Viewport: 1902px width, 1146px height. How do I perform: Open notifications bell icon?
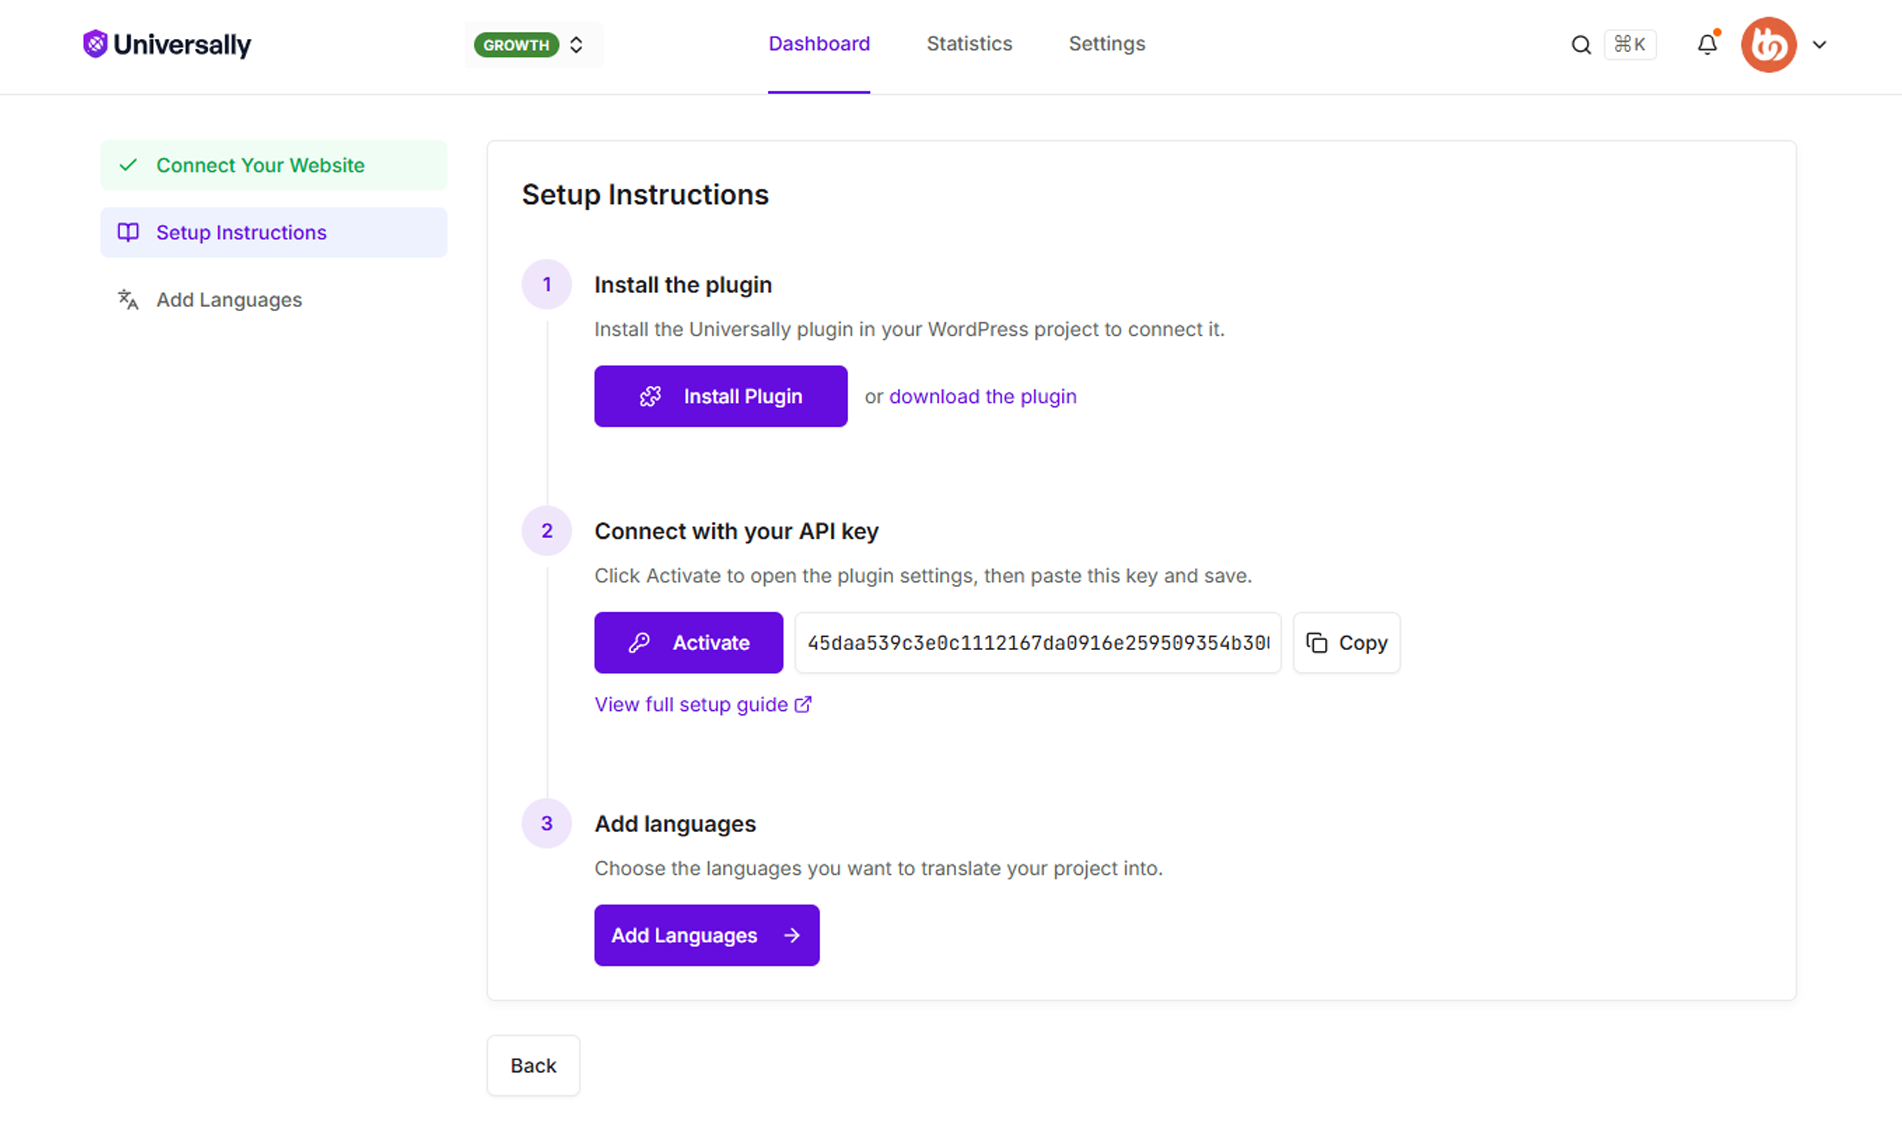point(1708,44)
